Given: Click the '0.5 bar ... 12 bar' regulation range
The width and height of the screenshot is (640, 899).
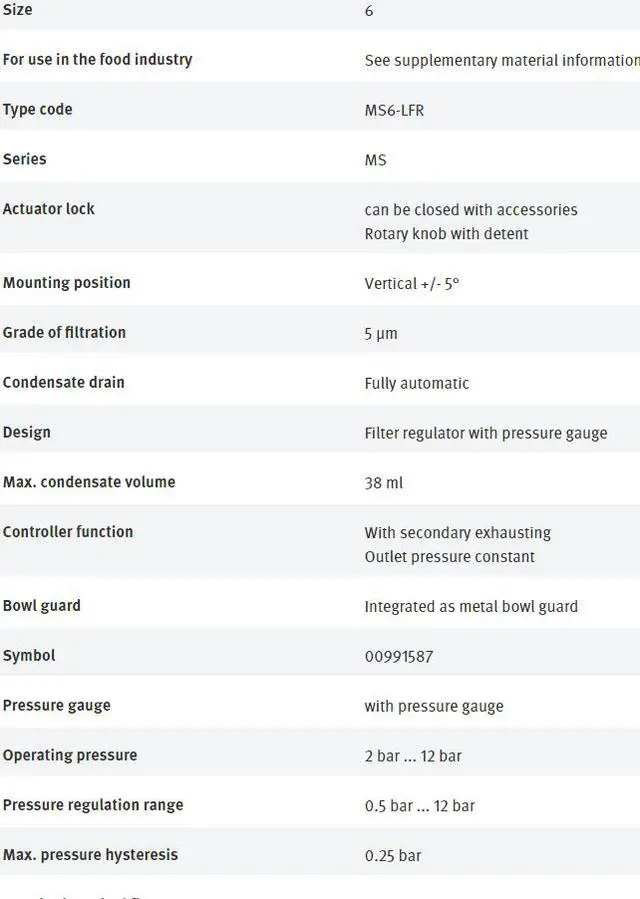Looking at the screenshot, I should tap(420, 806).
